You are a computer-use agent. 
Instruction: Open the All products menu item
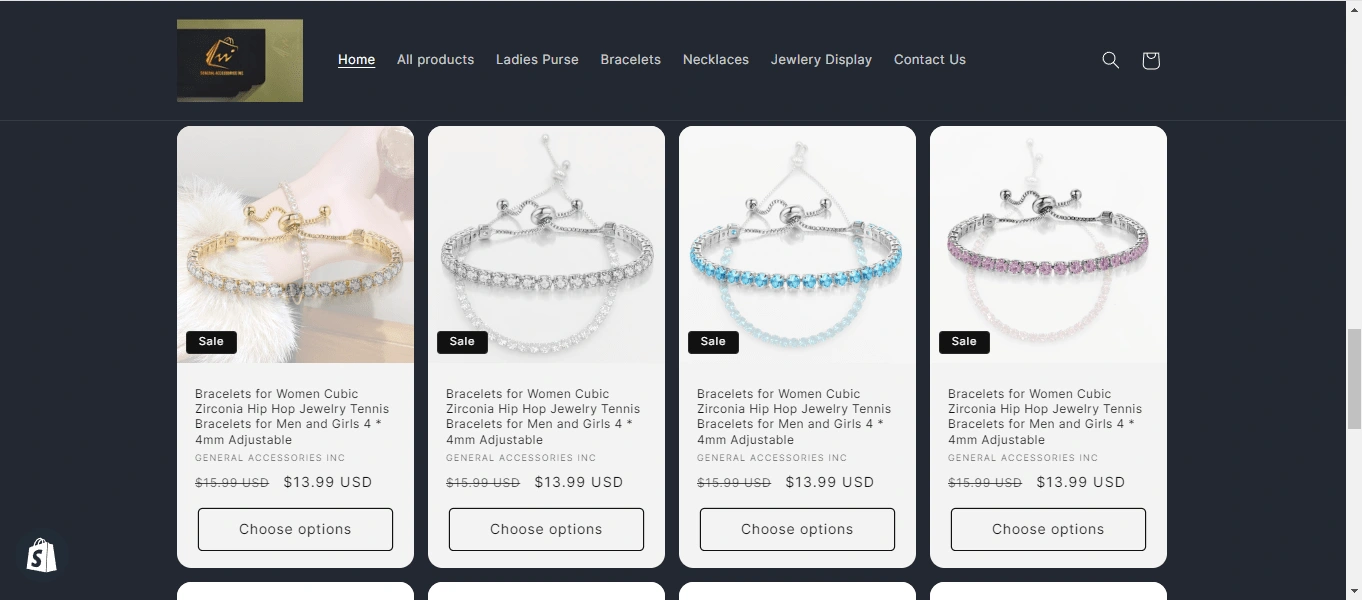(435, 60)
